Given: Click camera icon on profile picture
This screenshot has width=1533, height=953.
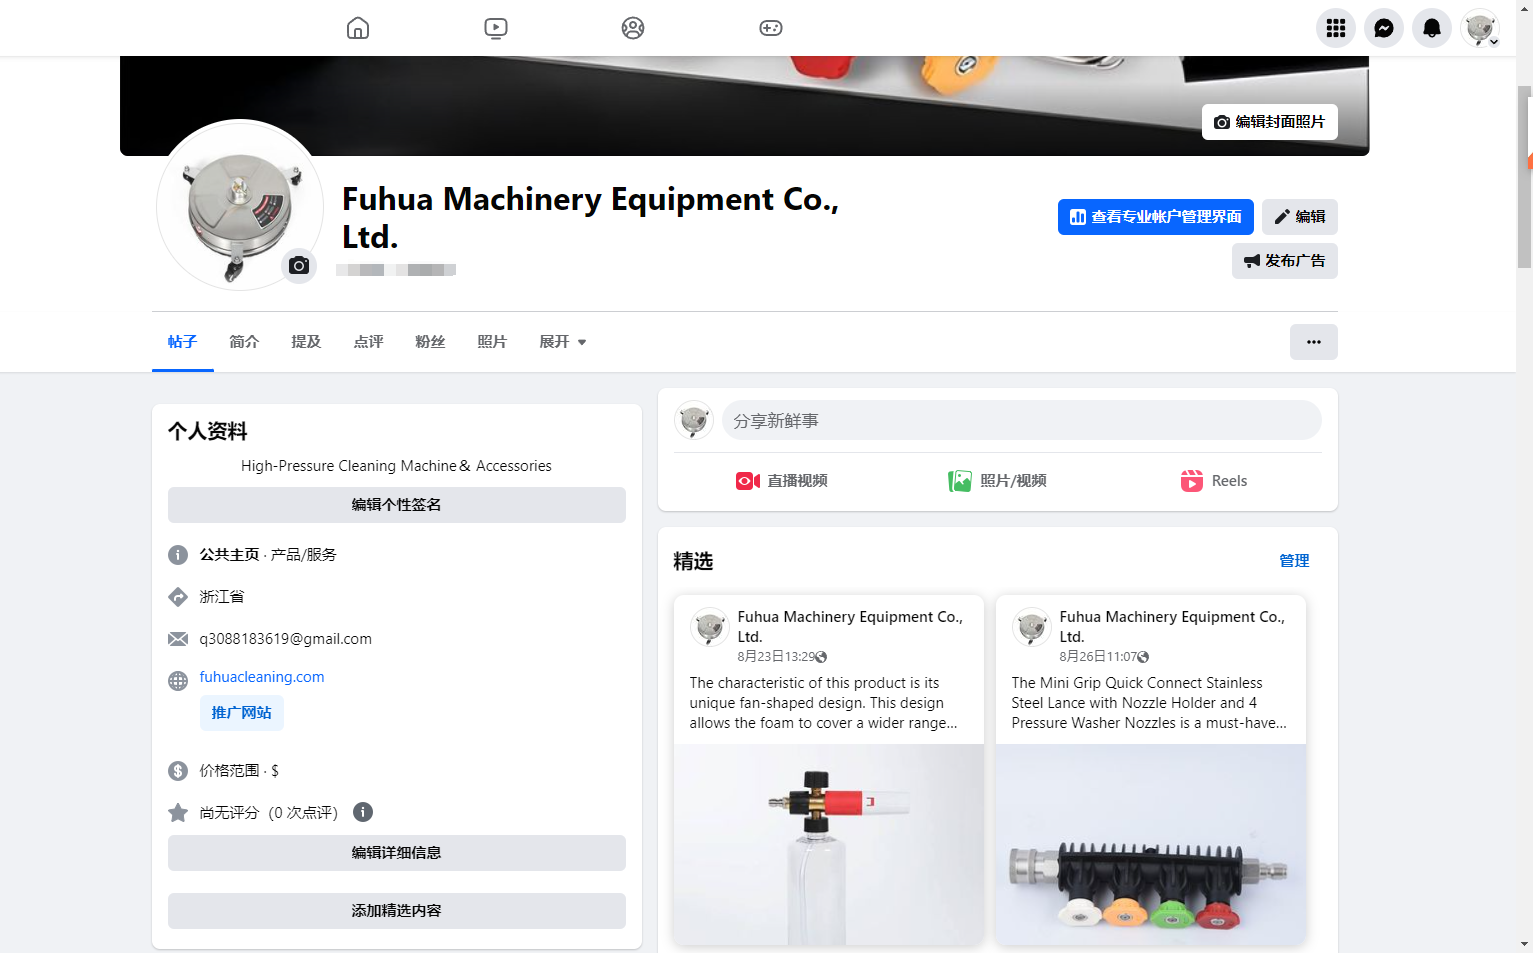Looking at the screenshot, I should click(298, 266).
